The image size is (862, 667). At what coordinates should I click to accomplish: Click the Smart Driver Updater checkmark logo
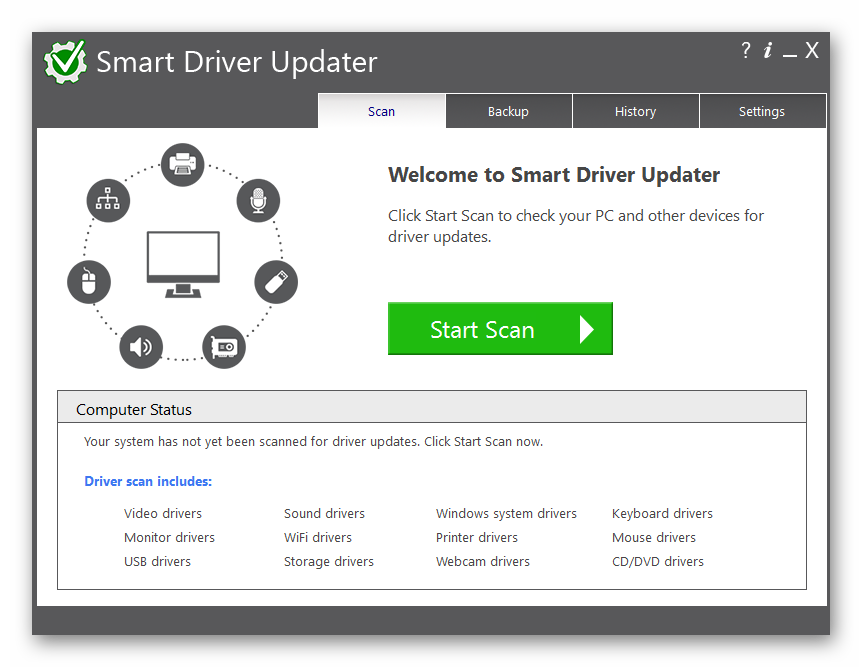65,62
